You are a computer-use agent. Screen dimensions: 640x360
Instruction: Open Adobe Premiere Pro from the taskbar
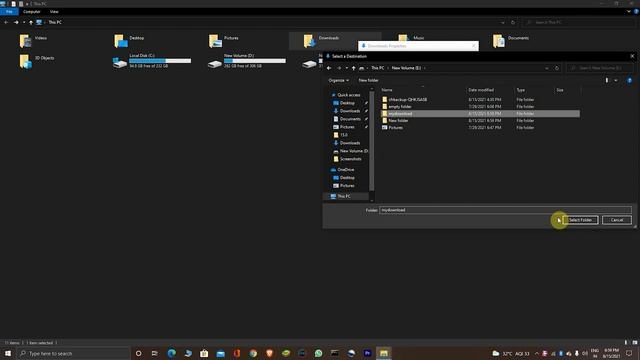coord(367,353)
